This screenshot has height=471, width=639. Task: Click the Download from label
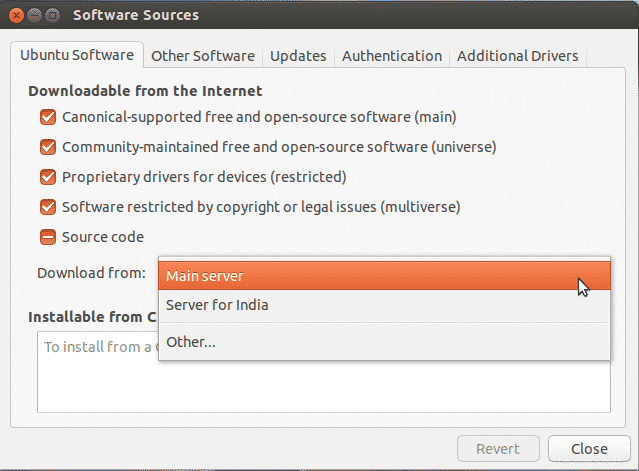[x=91, y=273]
